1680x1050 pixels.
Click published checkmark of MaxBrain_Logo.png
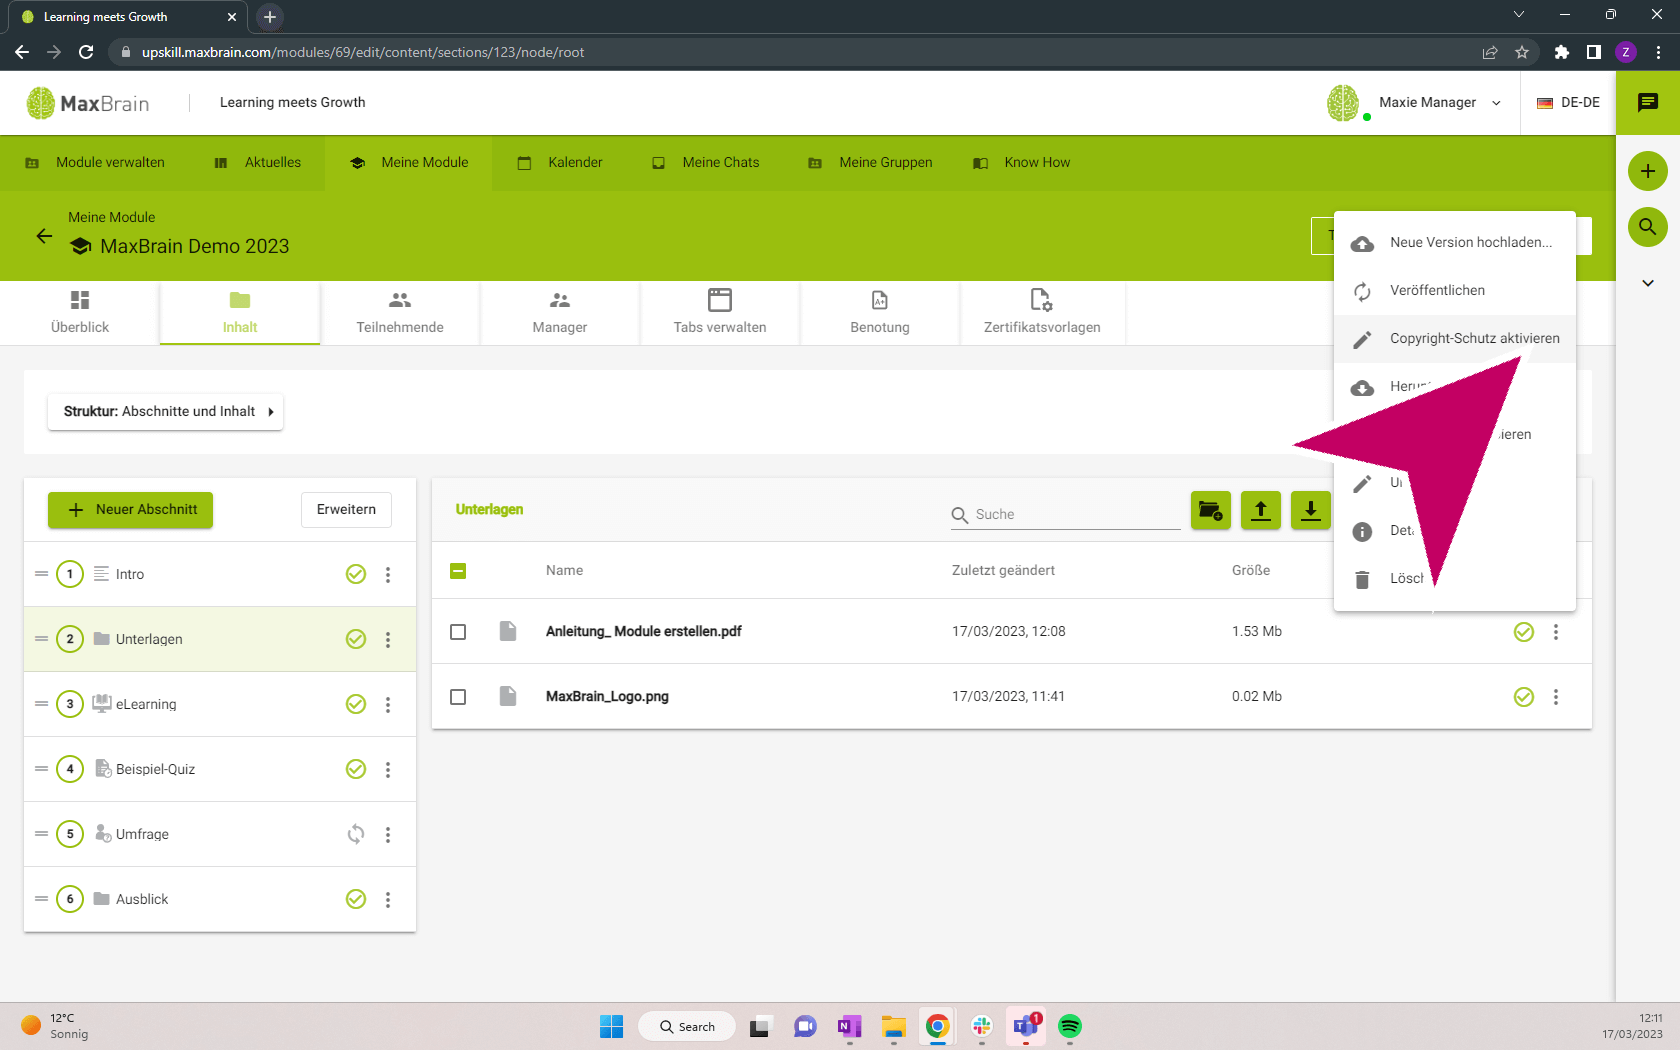(1524, 697)
